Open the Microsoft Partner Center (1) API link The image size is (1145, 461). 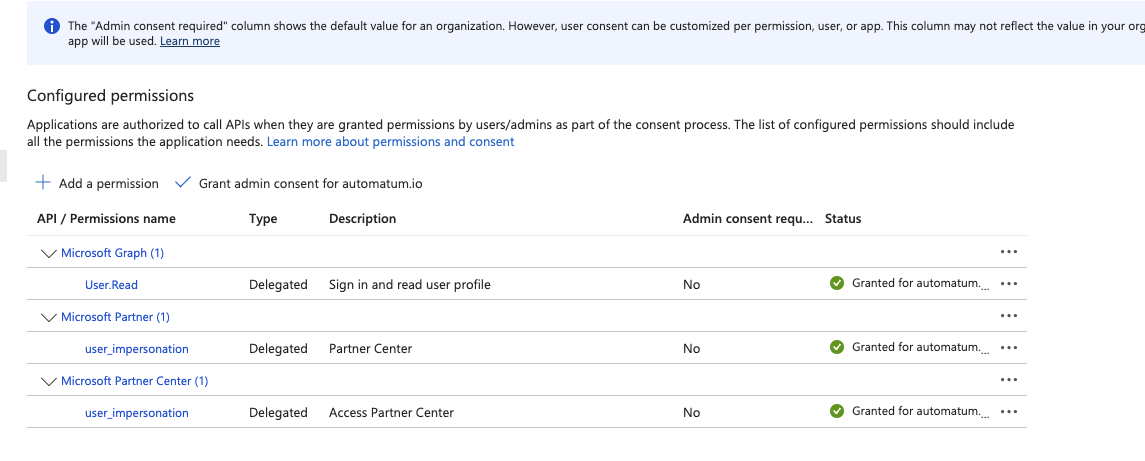(134, 381)
